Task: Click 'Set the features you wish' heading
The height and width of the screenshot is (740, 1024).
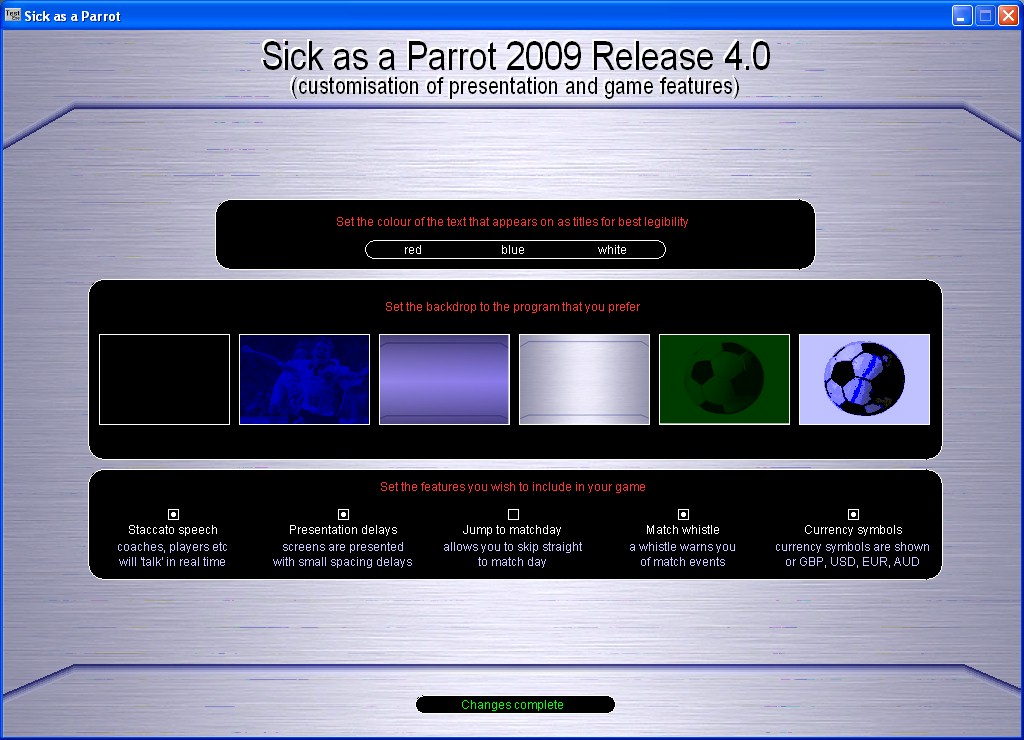Action: click(513, 487)
